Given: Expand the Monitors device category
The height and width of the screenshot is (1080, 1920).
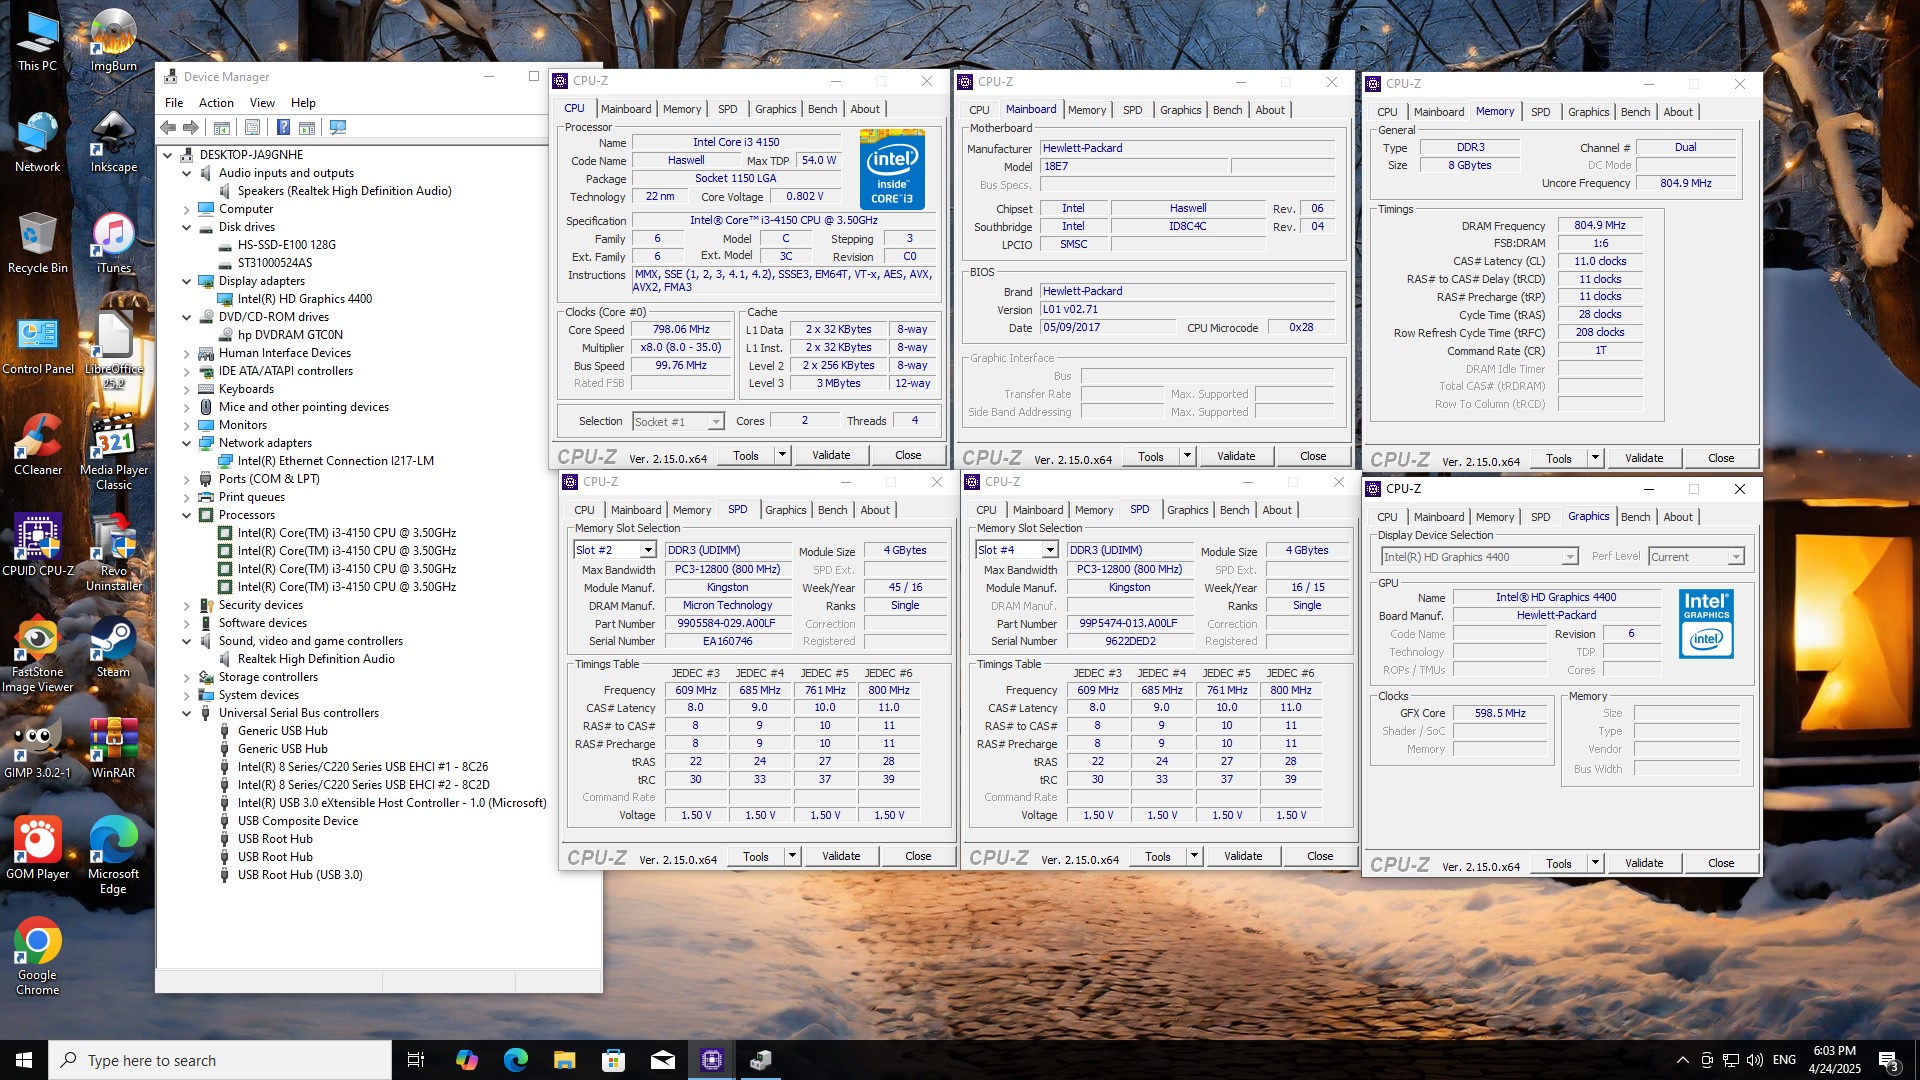Looking at the screenshot, I should pyautogui.click(x=187, y=425).
